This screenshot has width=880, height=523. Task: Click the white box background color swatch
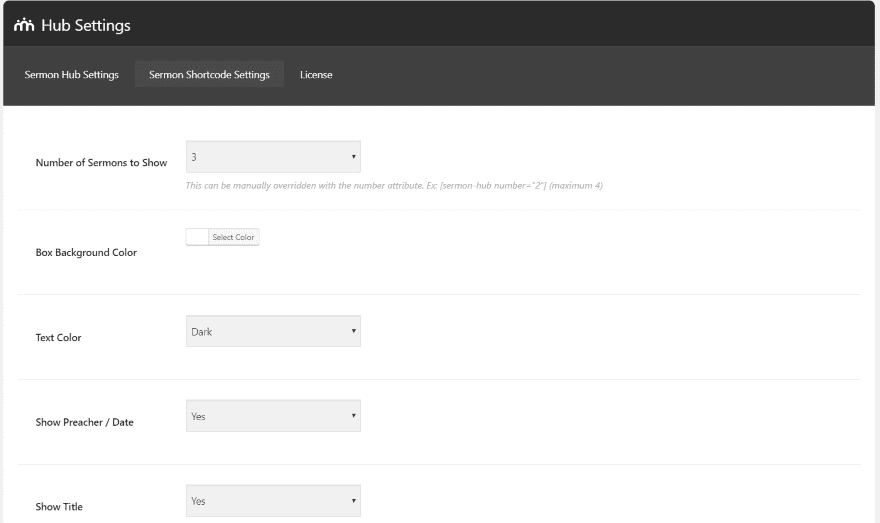pos(197,237)
